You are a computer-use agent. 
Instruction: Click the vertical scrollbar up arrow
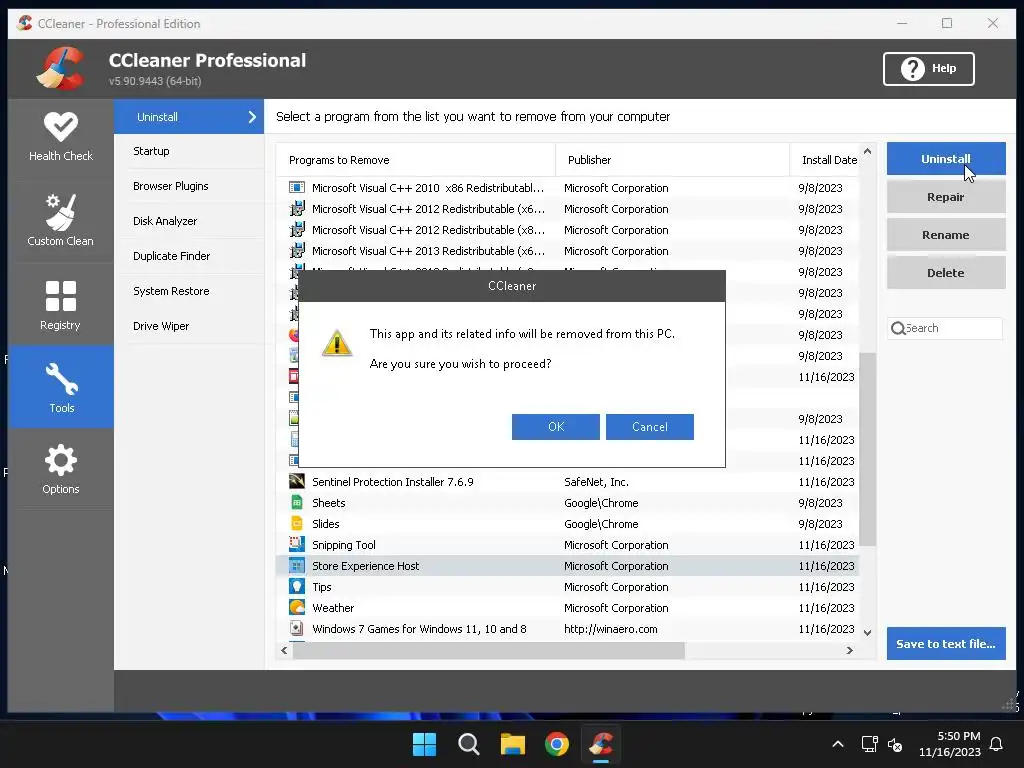click(867, 152)
